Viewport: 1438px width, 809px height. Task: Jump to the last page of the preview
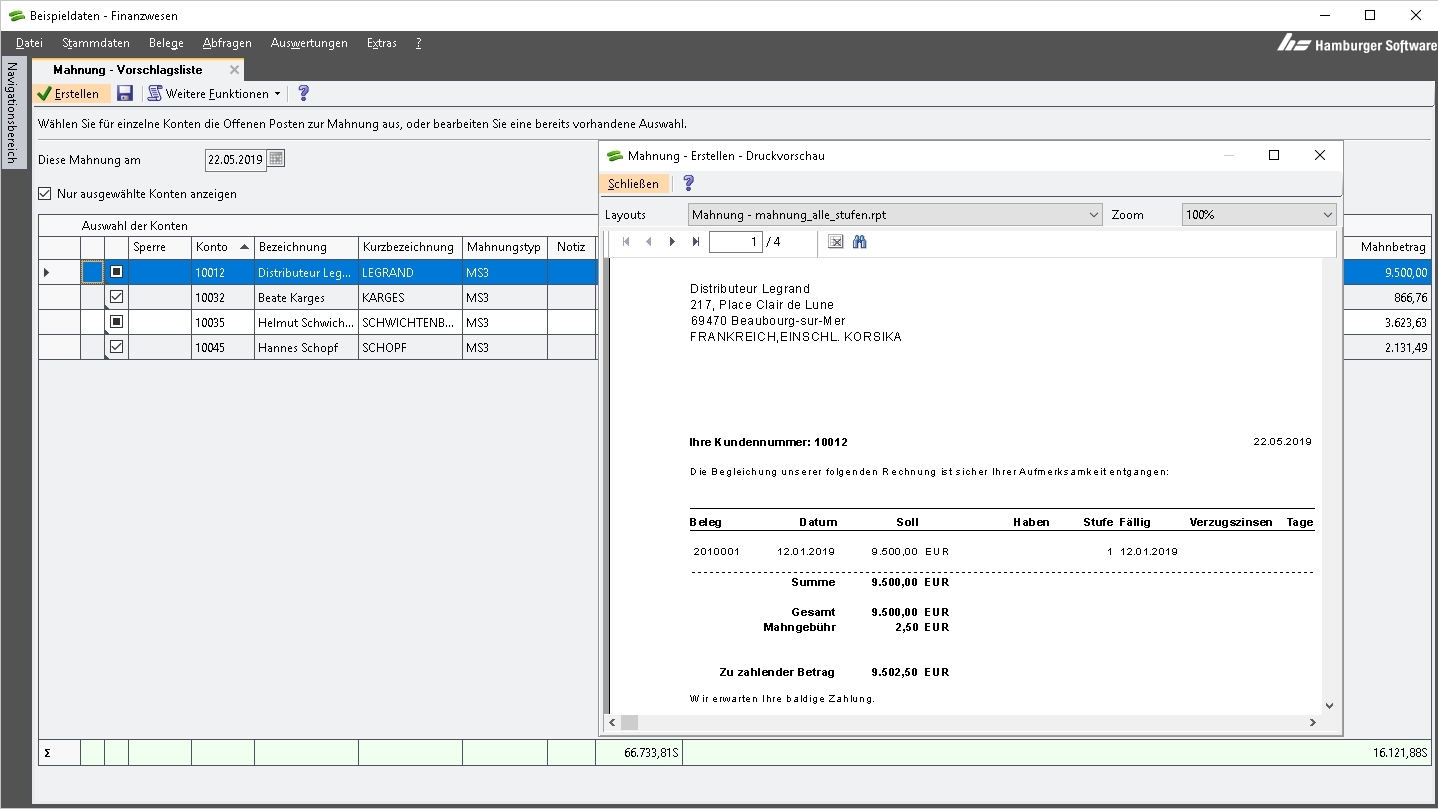coord(696,242)
